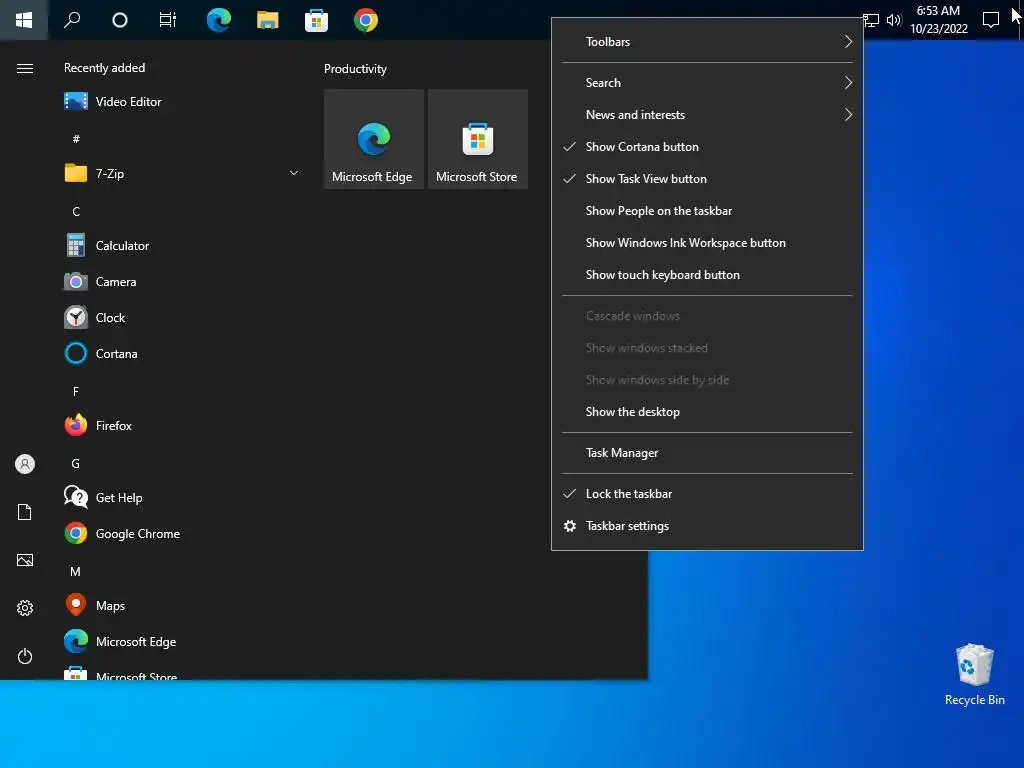Launch Google Chrome from app list

click(x=183, y=534)
